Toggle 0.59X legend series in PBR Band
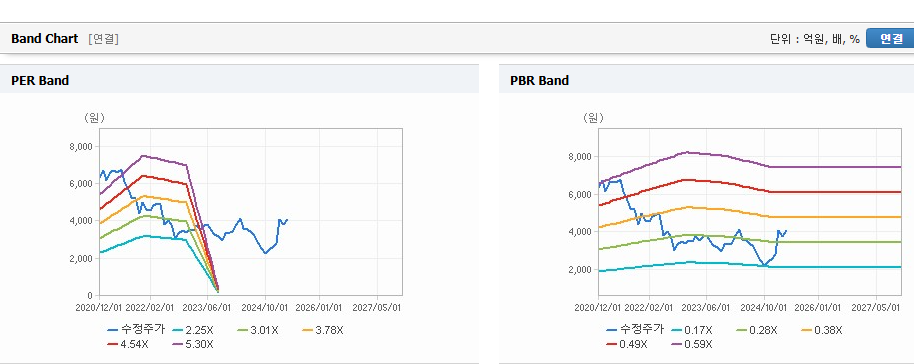This screenshot has height=364, width=914. (692, 344)
